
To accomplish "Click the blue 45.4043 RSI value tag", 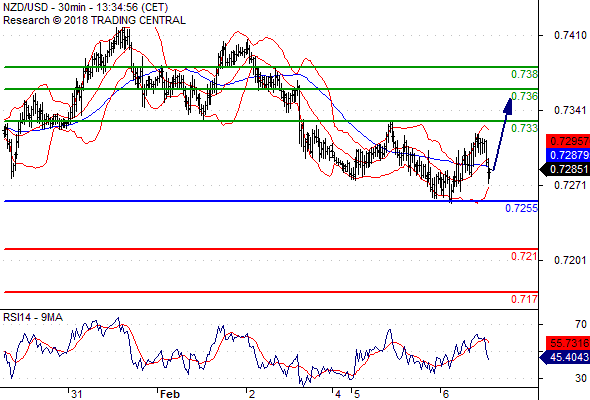I will [565, 357].
